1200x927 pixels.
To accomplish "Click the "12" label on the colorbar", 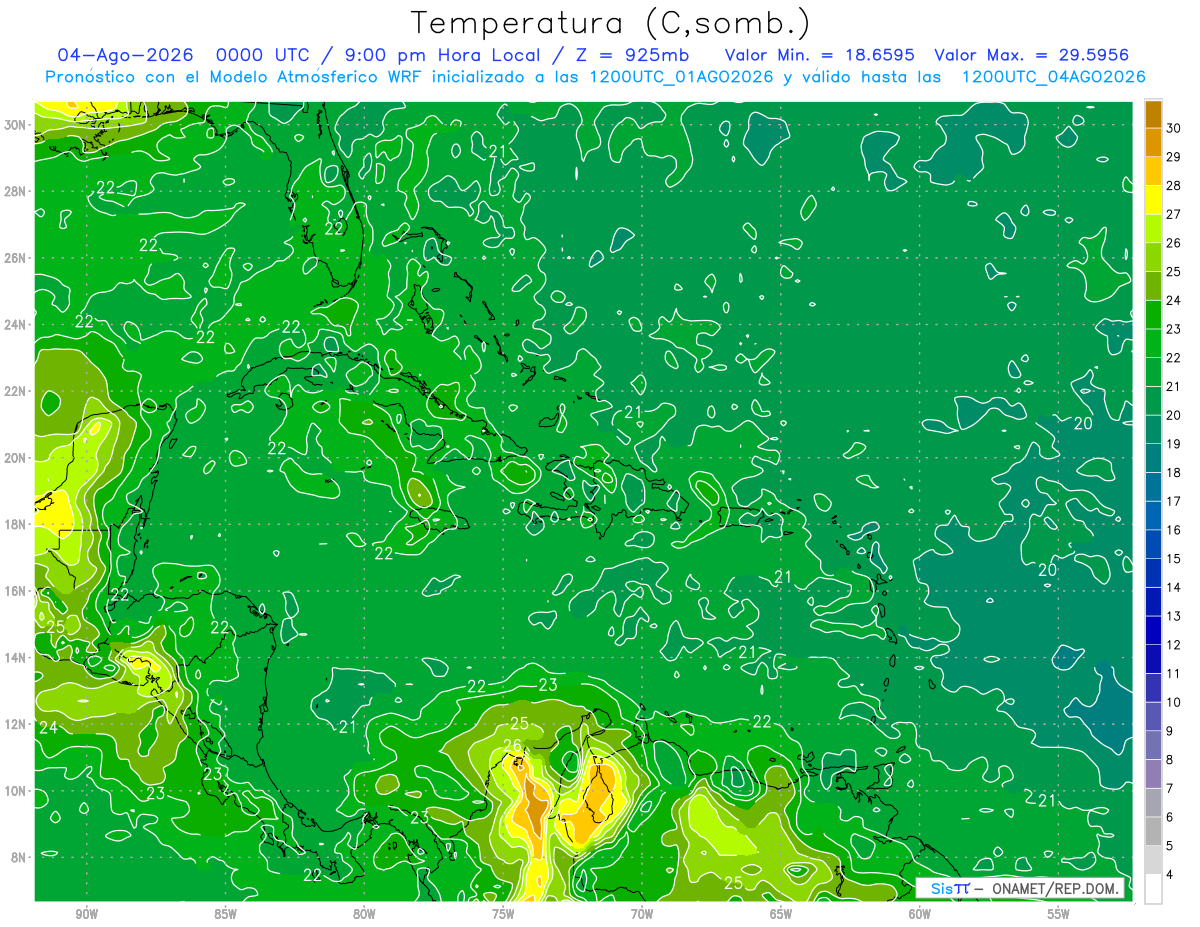I will coord(1174,645).
